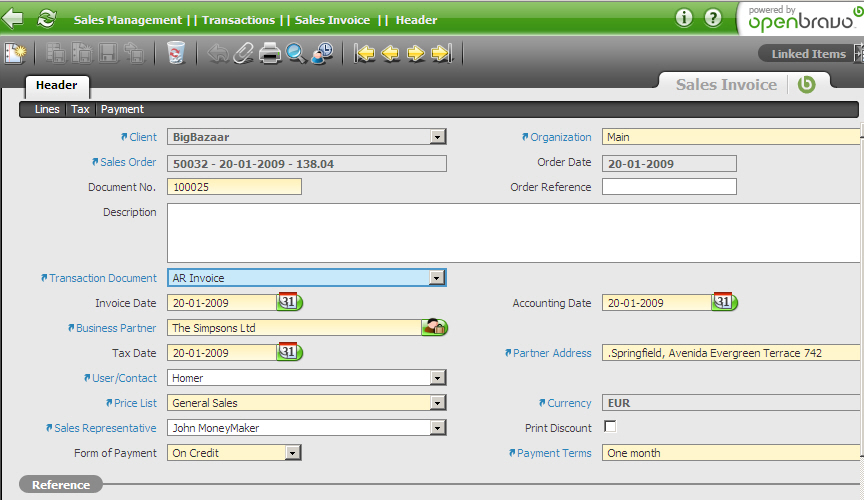Image resolution: width=864 pixels, height=500 pixels.
Task: Click the Tax Date field
Action: pyautogui.click(x=222, y=353)
